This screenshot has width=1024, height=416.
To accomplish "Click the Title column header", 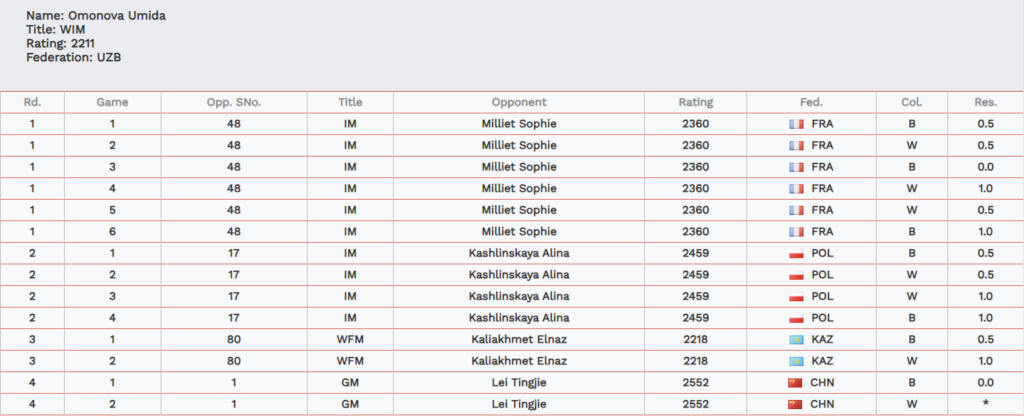I will coord(350,102).
